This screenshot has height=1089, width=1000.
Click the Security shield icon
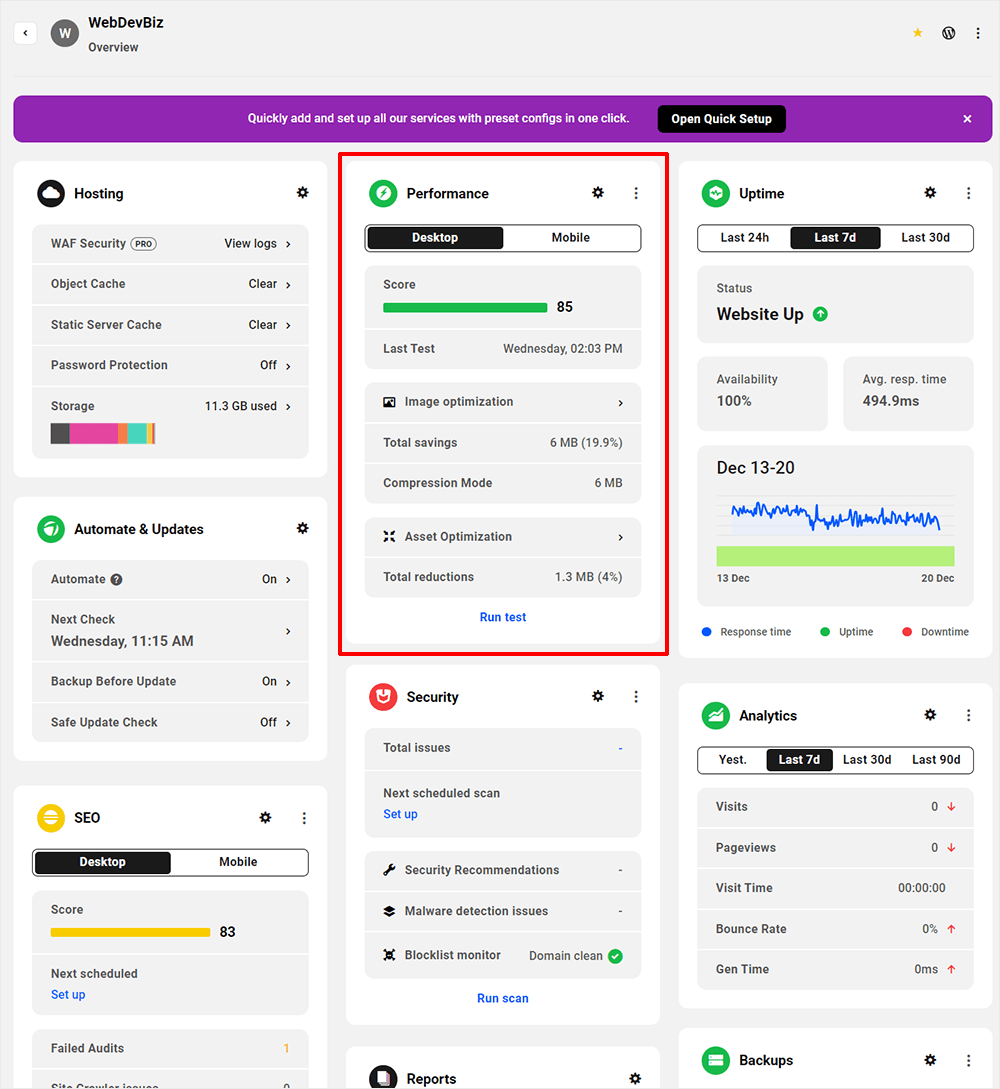pos(383,697)
